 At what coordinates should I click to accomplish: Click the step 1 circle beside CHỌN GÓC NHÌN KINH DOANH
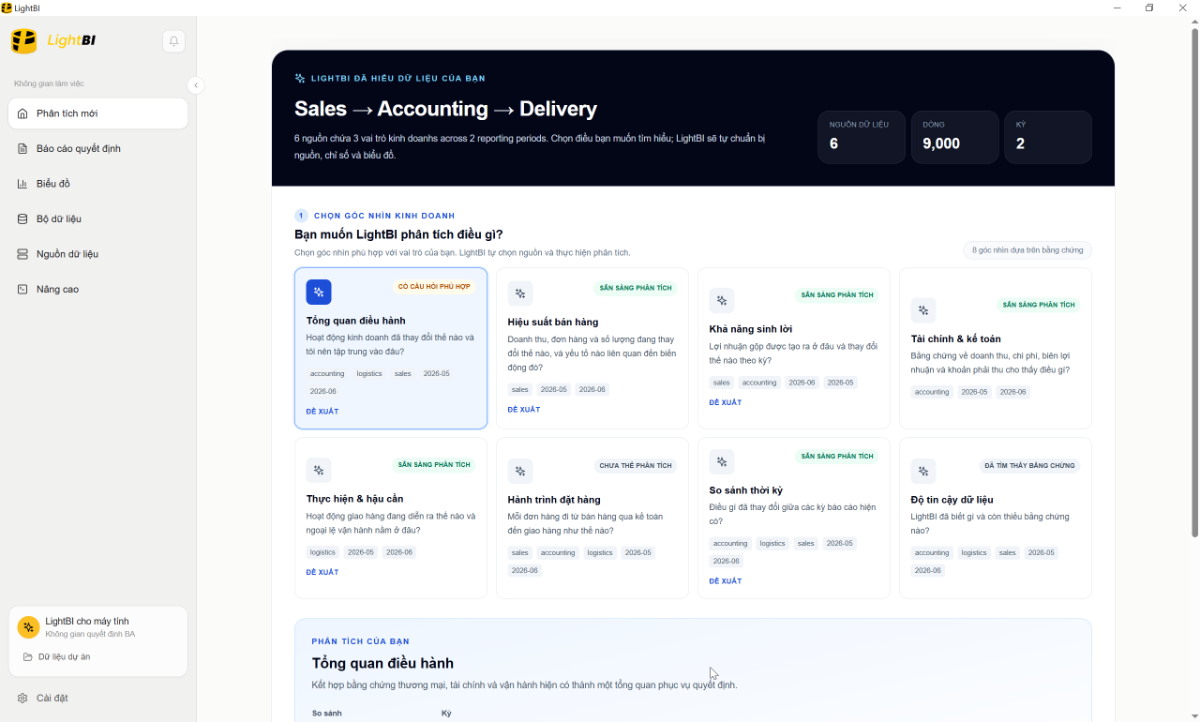click(x=301, y=215)
